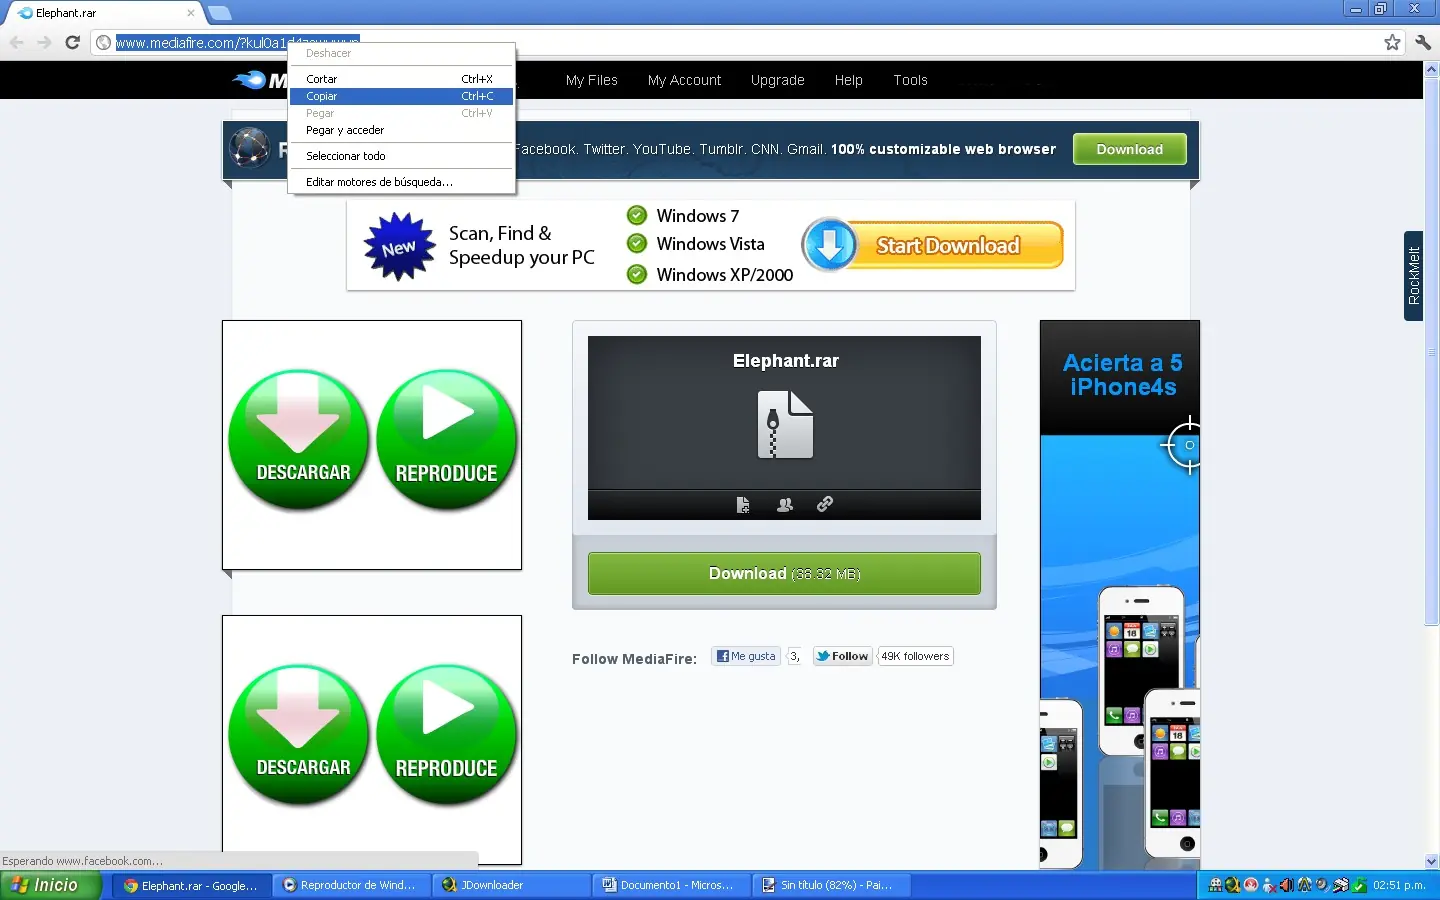Click the system clock 02:51 p.m.
Screen dimensions: 1440x900
click(1399, 885)
